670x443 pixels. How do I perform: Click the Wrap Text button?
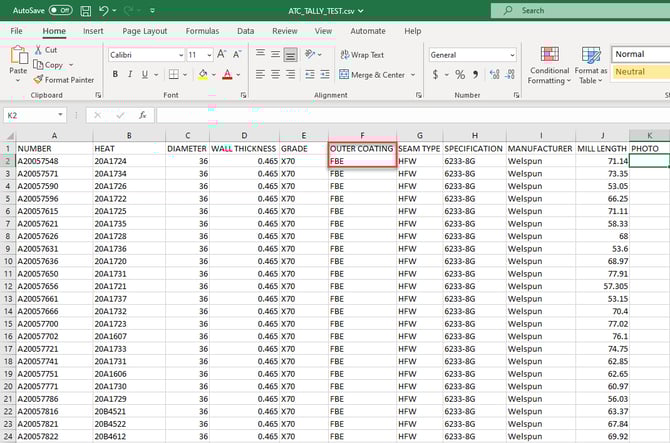coord(362,55)
